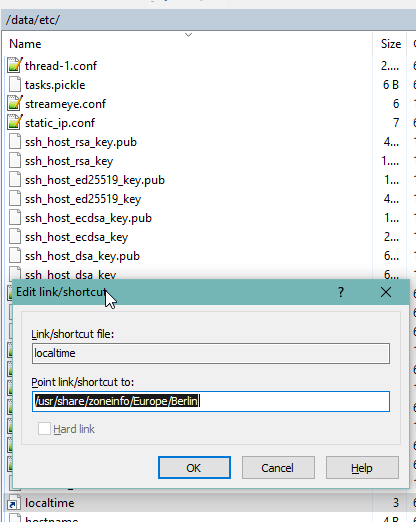Click the localtime shortcut icon in file list
This screenshot has height=522, width=416.
click(14, 503)
